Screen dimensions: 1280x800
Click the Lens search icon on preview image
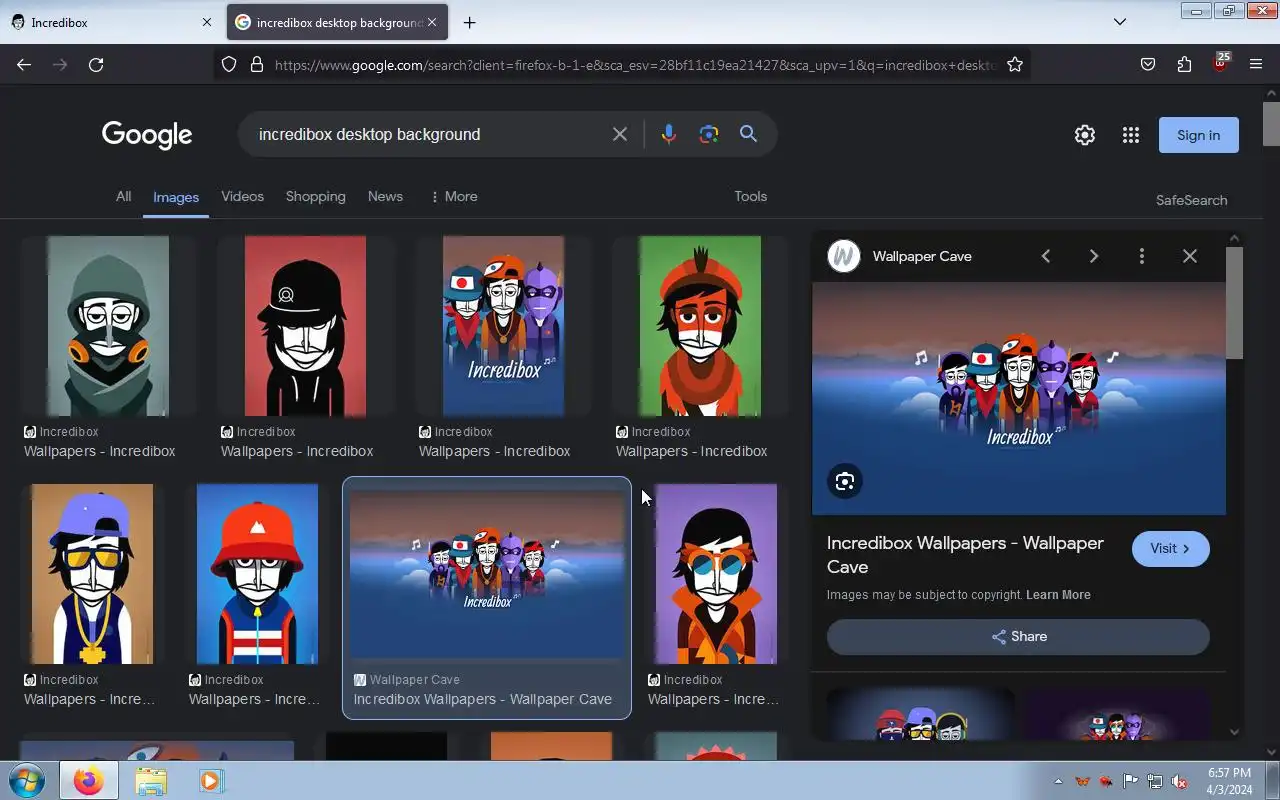(x=845, y=481)
